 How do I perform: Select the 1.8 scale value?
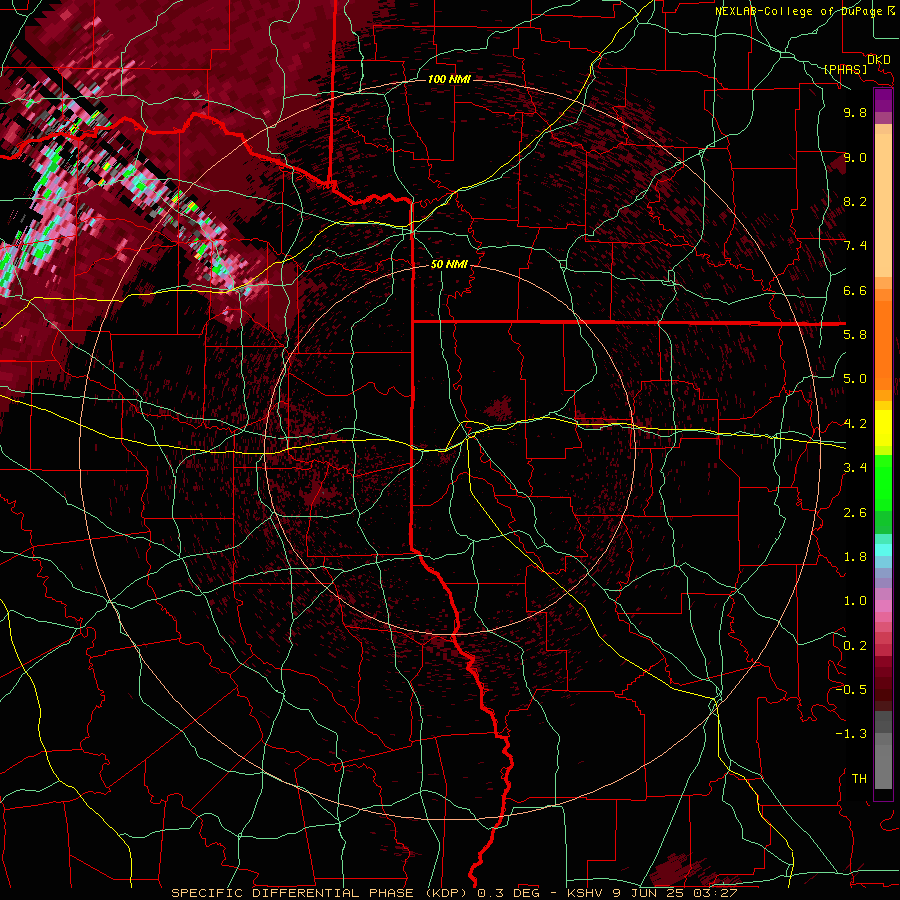click(855, 556)
